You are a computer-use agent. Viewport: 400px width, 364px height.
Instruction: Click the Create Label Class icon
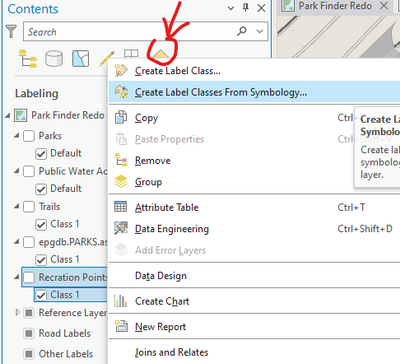coord(121,71)
